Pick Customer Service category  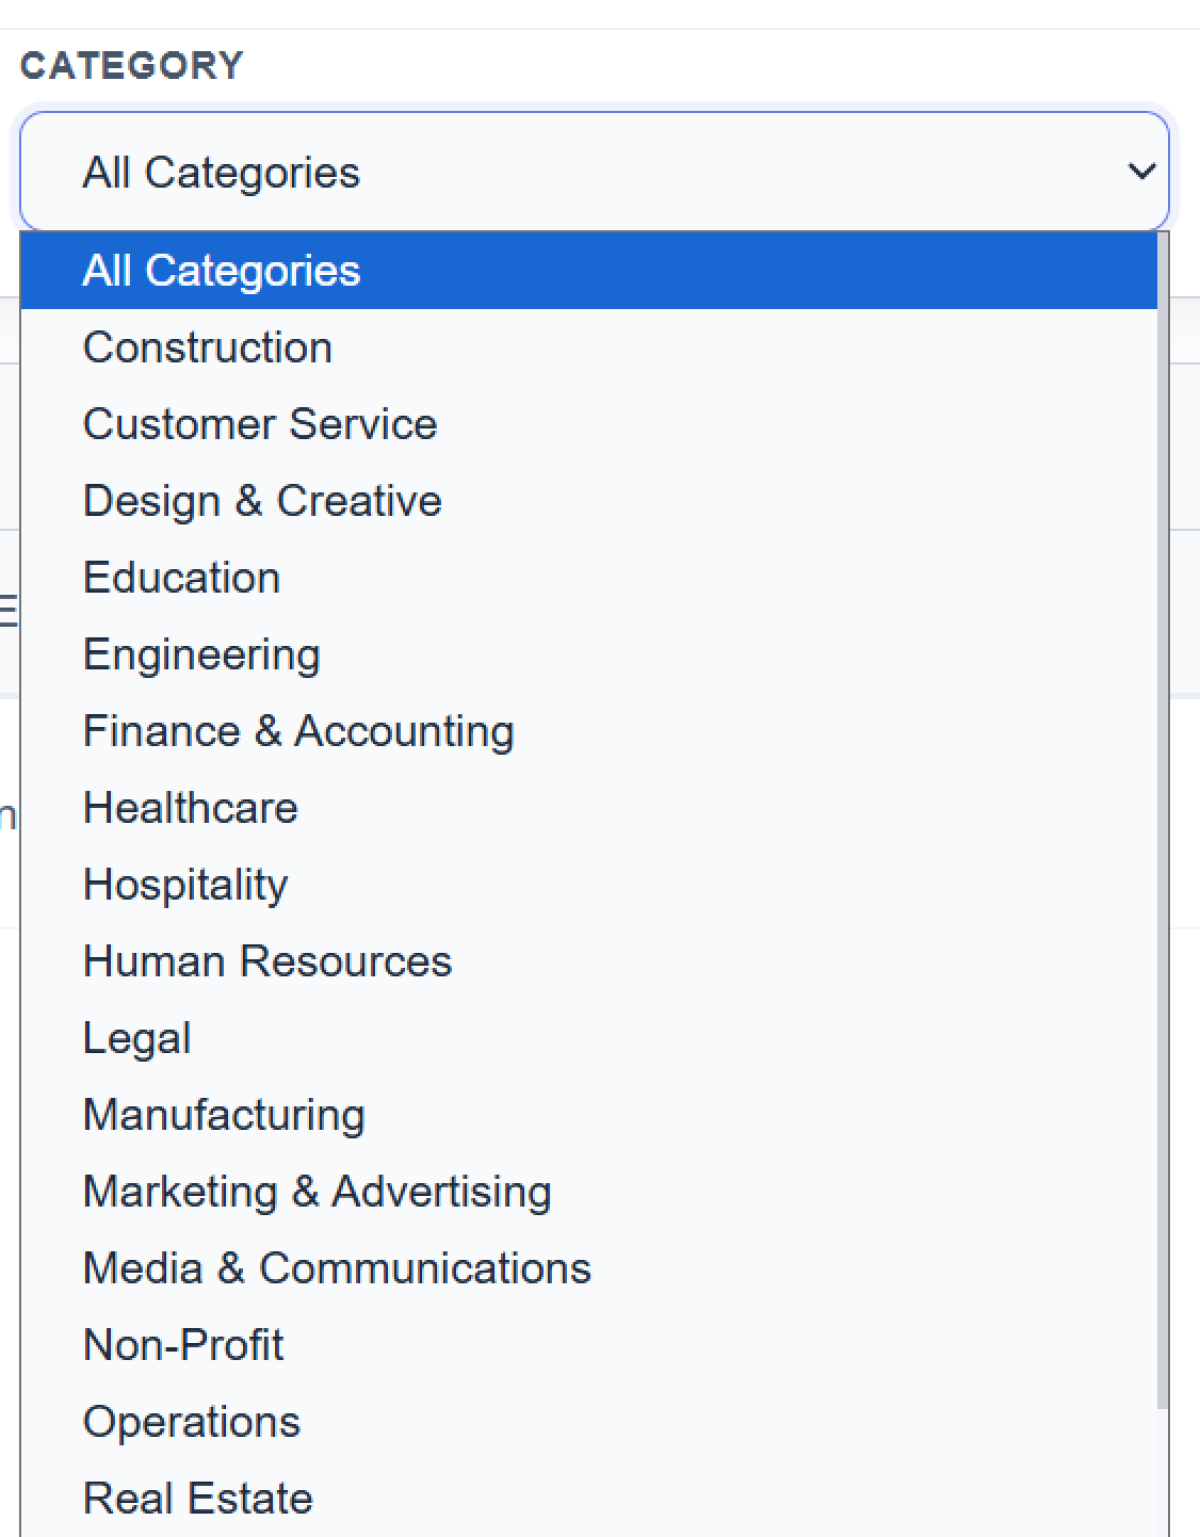point(588,424)
